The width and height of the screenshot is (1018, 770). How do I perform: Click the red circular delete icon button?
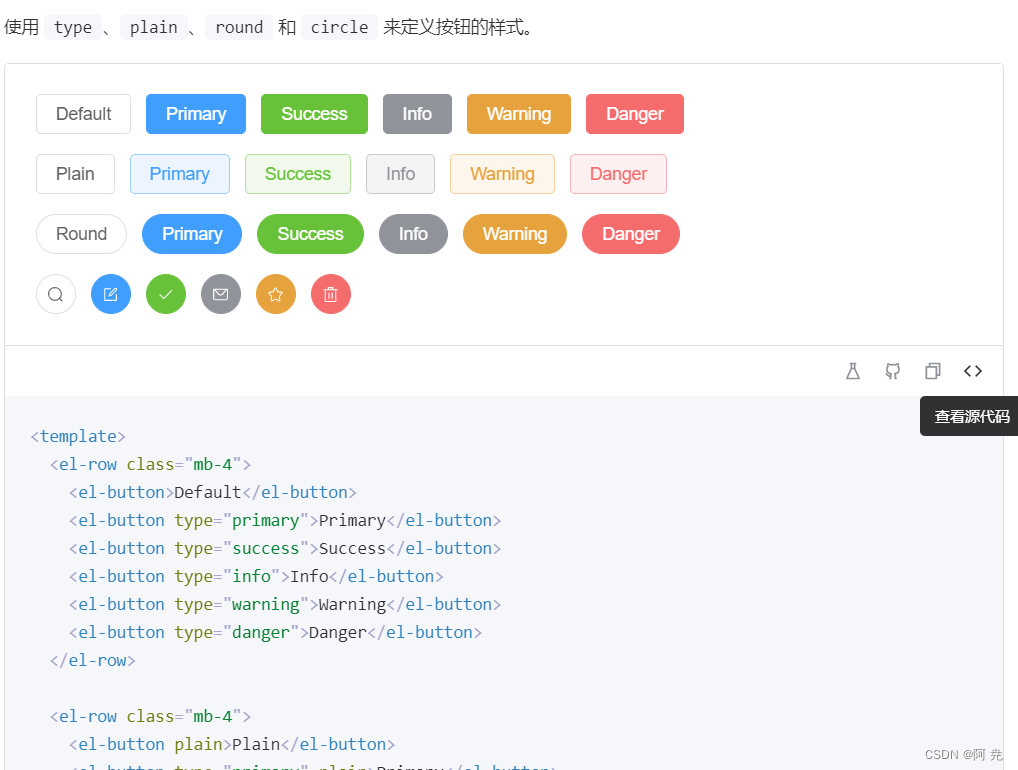pyautogui.click(x=331, y=294)
